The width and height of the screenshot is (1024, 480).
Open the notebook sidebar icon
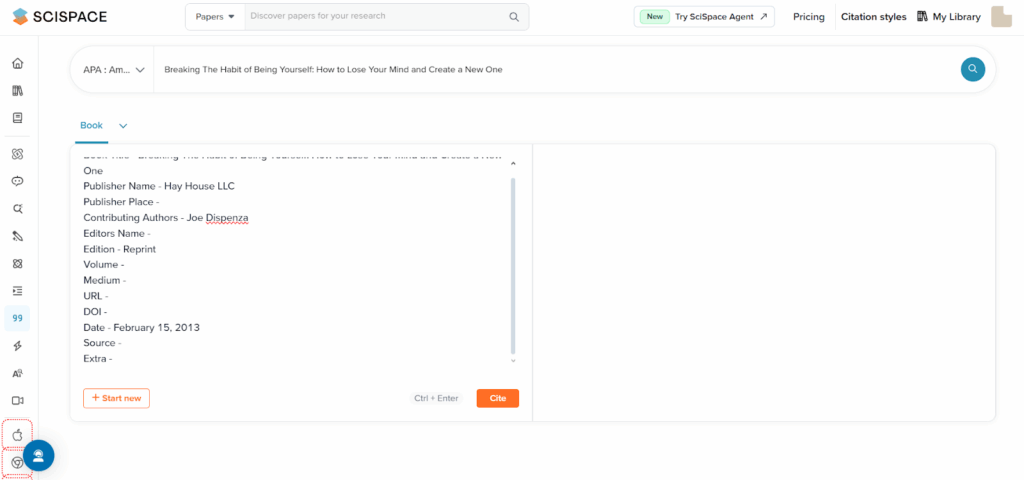pos(18,118)
